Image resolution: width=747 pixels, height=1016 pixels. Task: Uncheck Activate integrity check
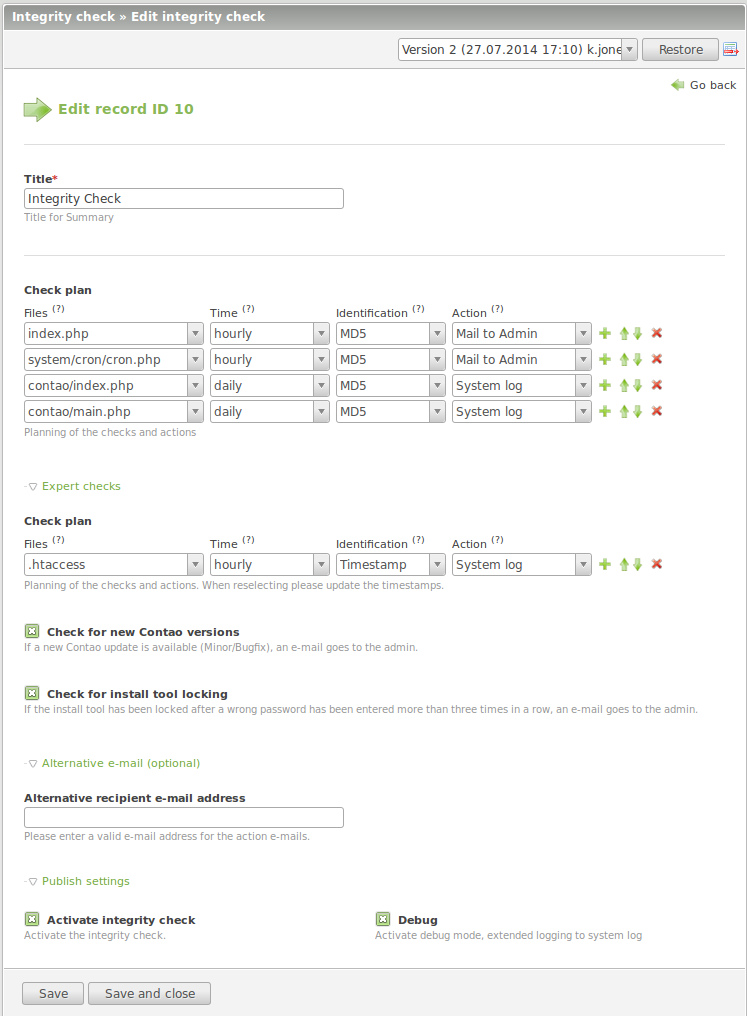click(x=32, y=920)
